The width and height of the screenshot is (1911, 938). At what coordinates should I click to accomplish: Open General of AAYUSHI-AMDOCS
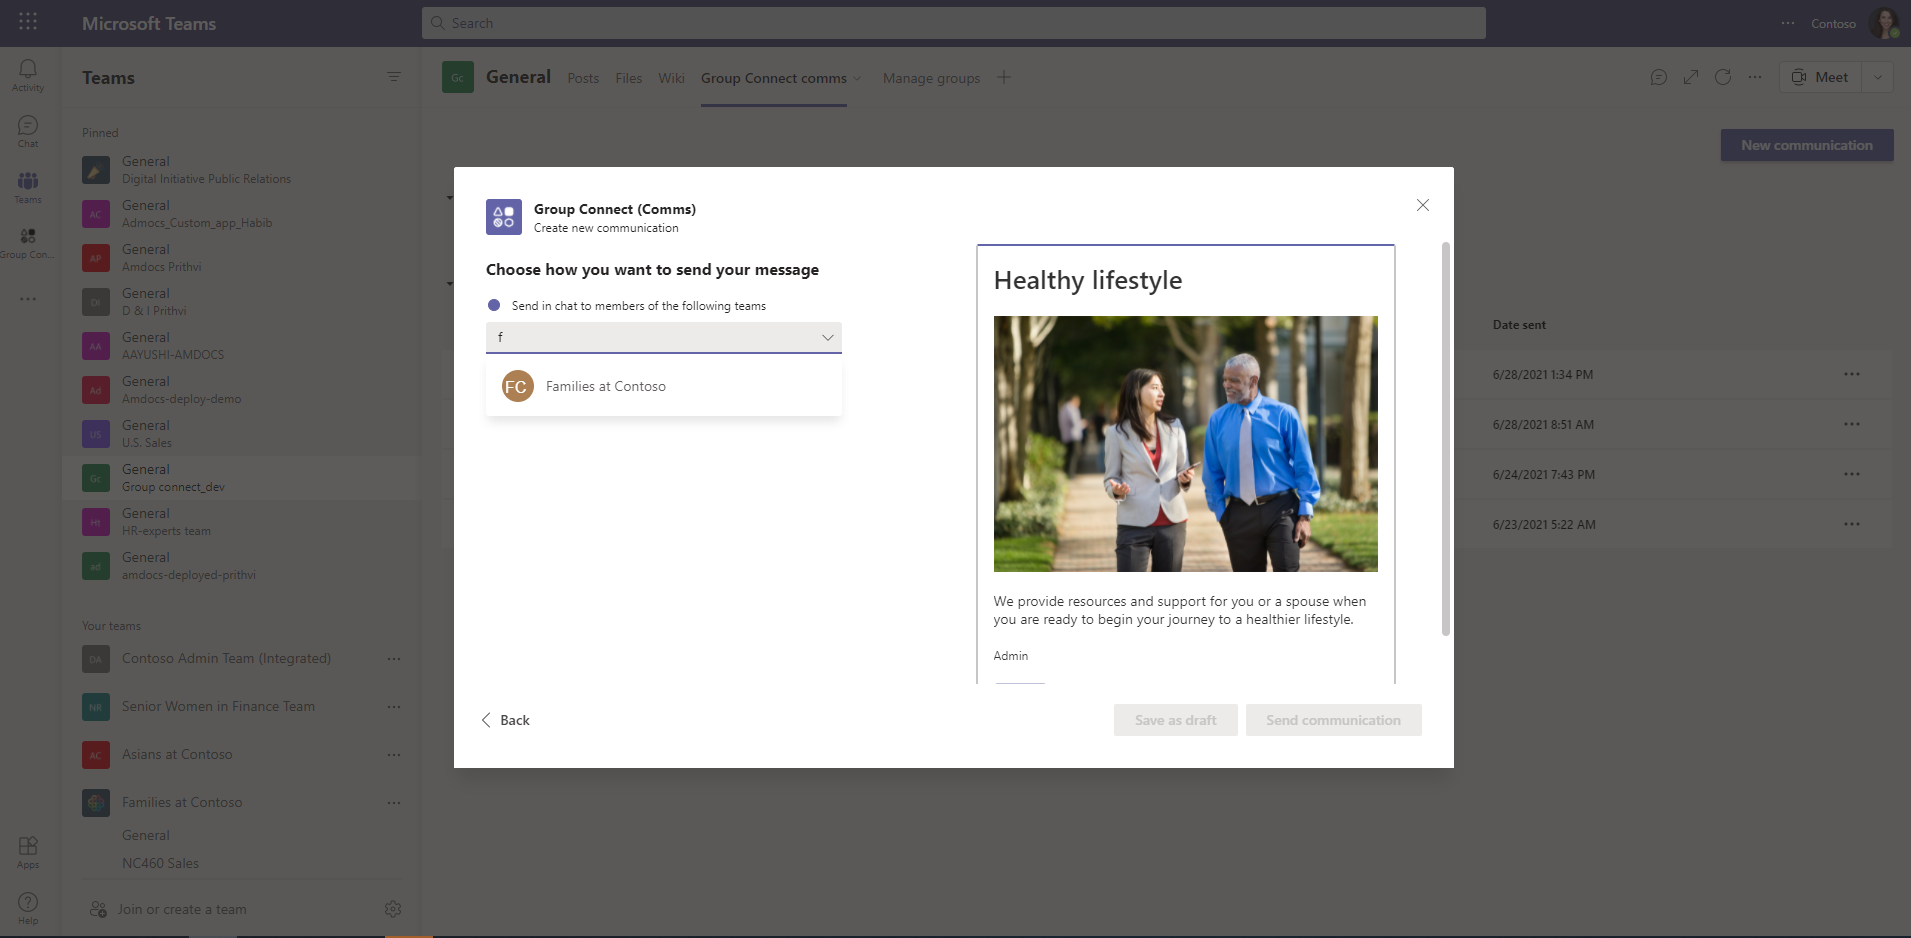(x=240, y=346)
